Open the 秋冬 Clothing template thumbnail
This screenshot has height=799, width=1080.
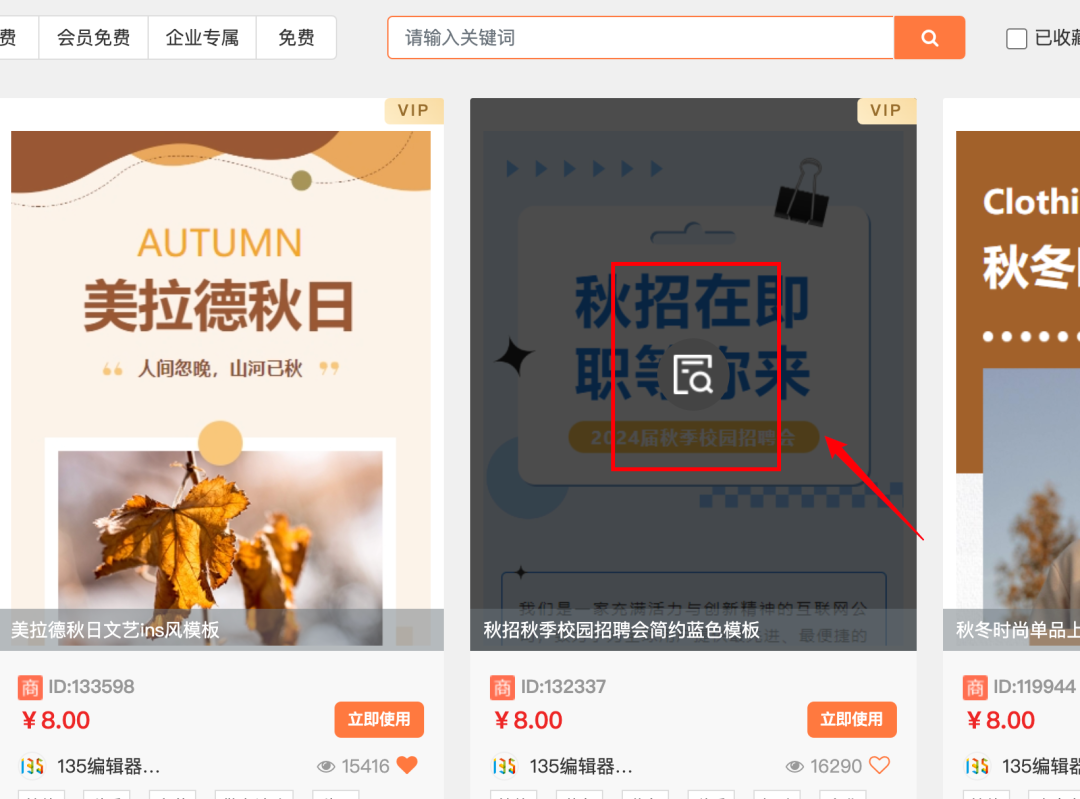pyautogui.click(x=1011, y=374)
